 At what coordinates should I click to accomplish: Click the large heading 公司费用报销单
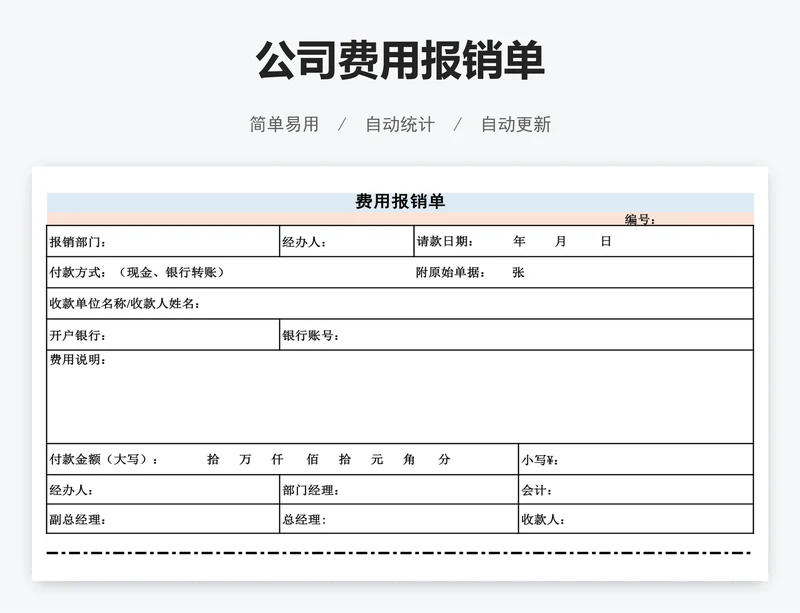point(400,60)
